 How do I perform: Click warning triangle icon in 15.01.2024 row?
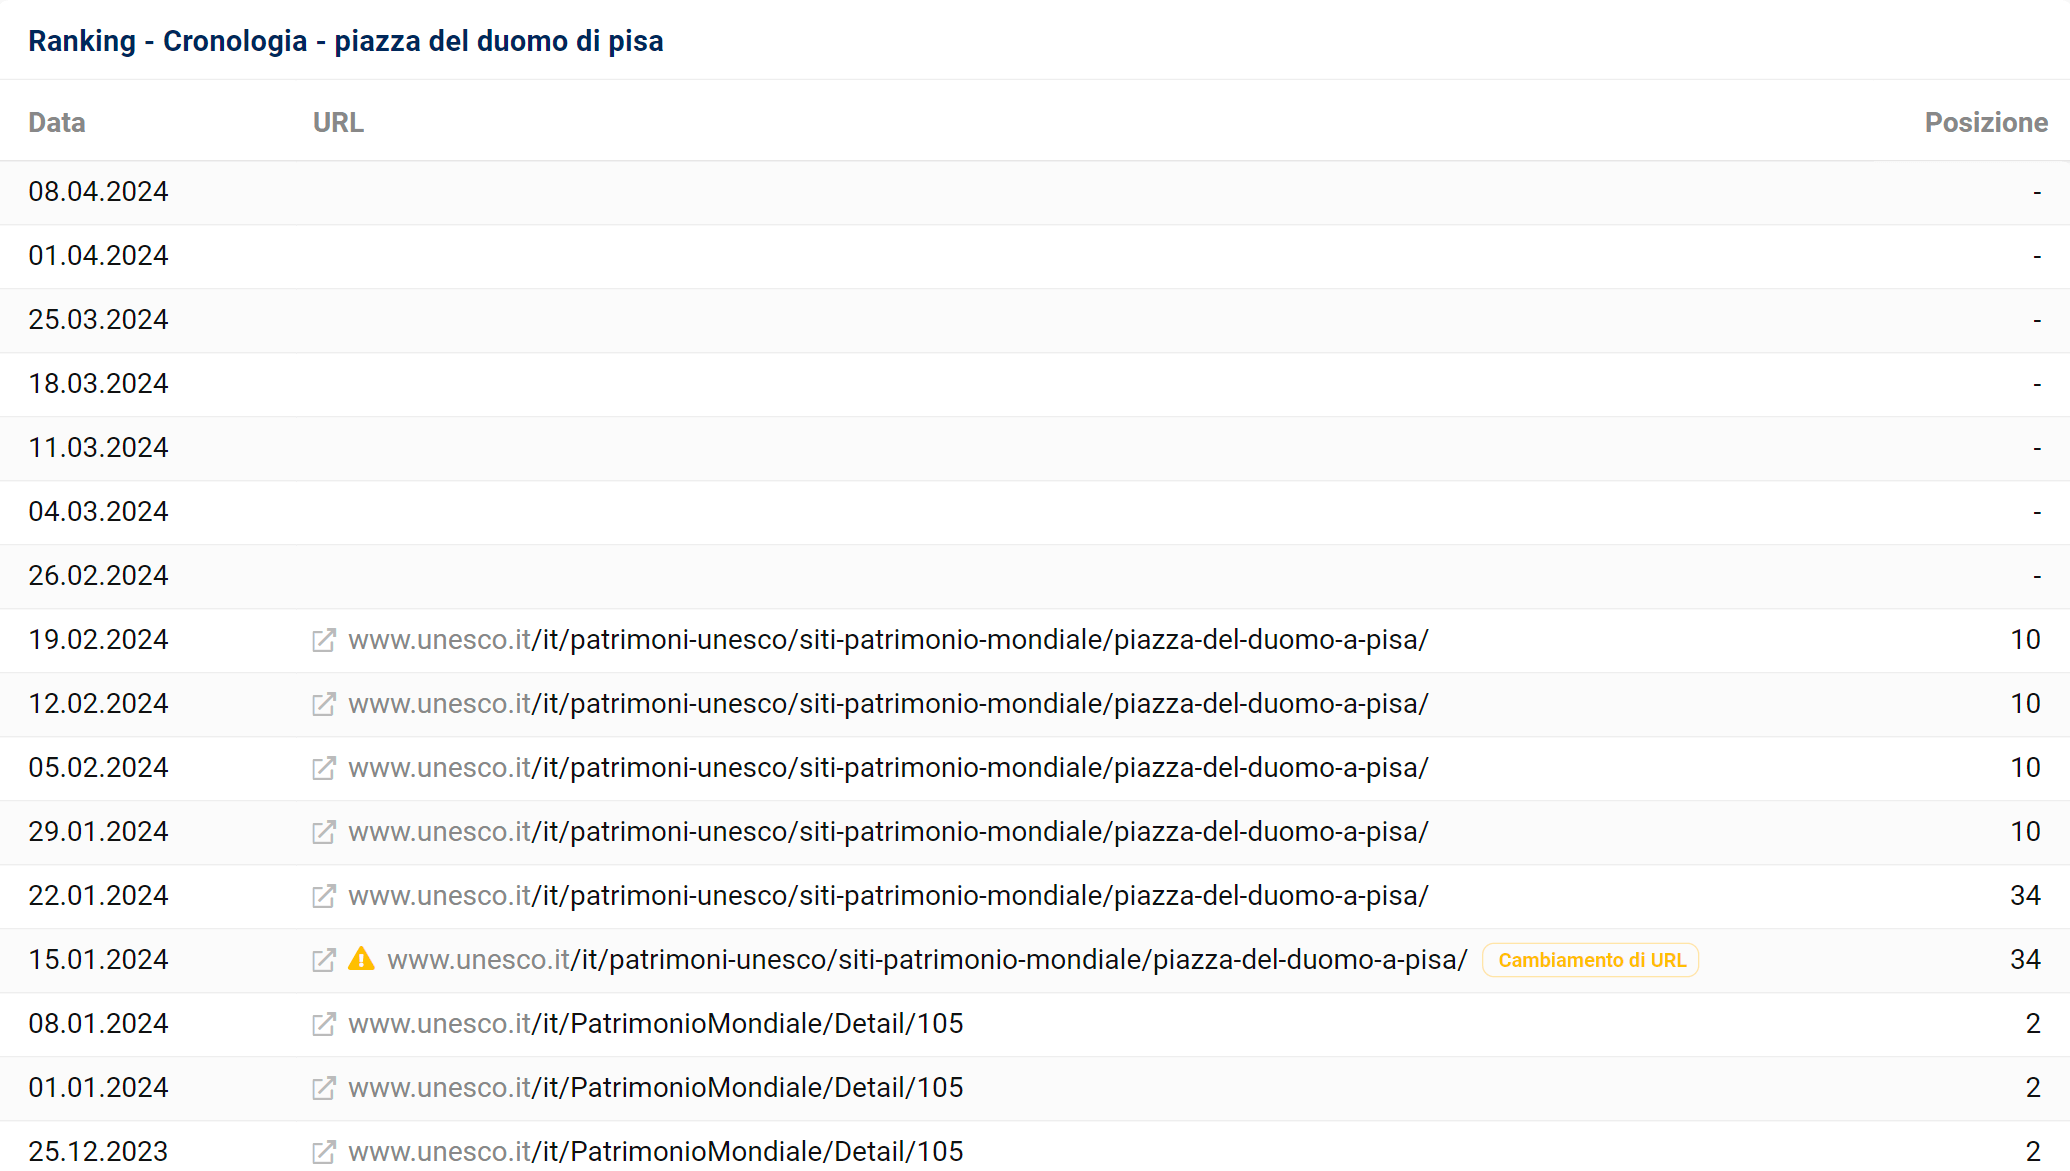361,960
